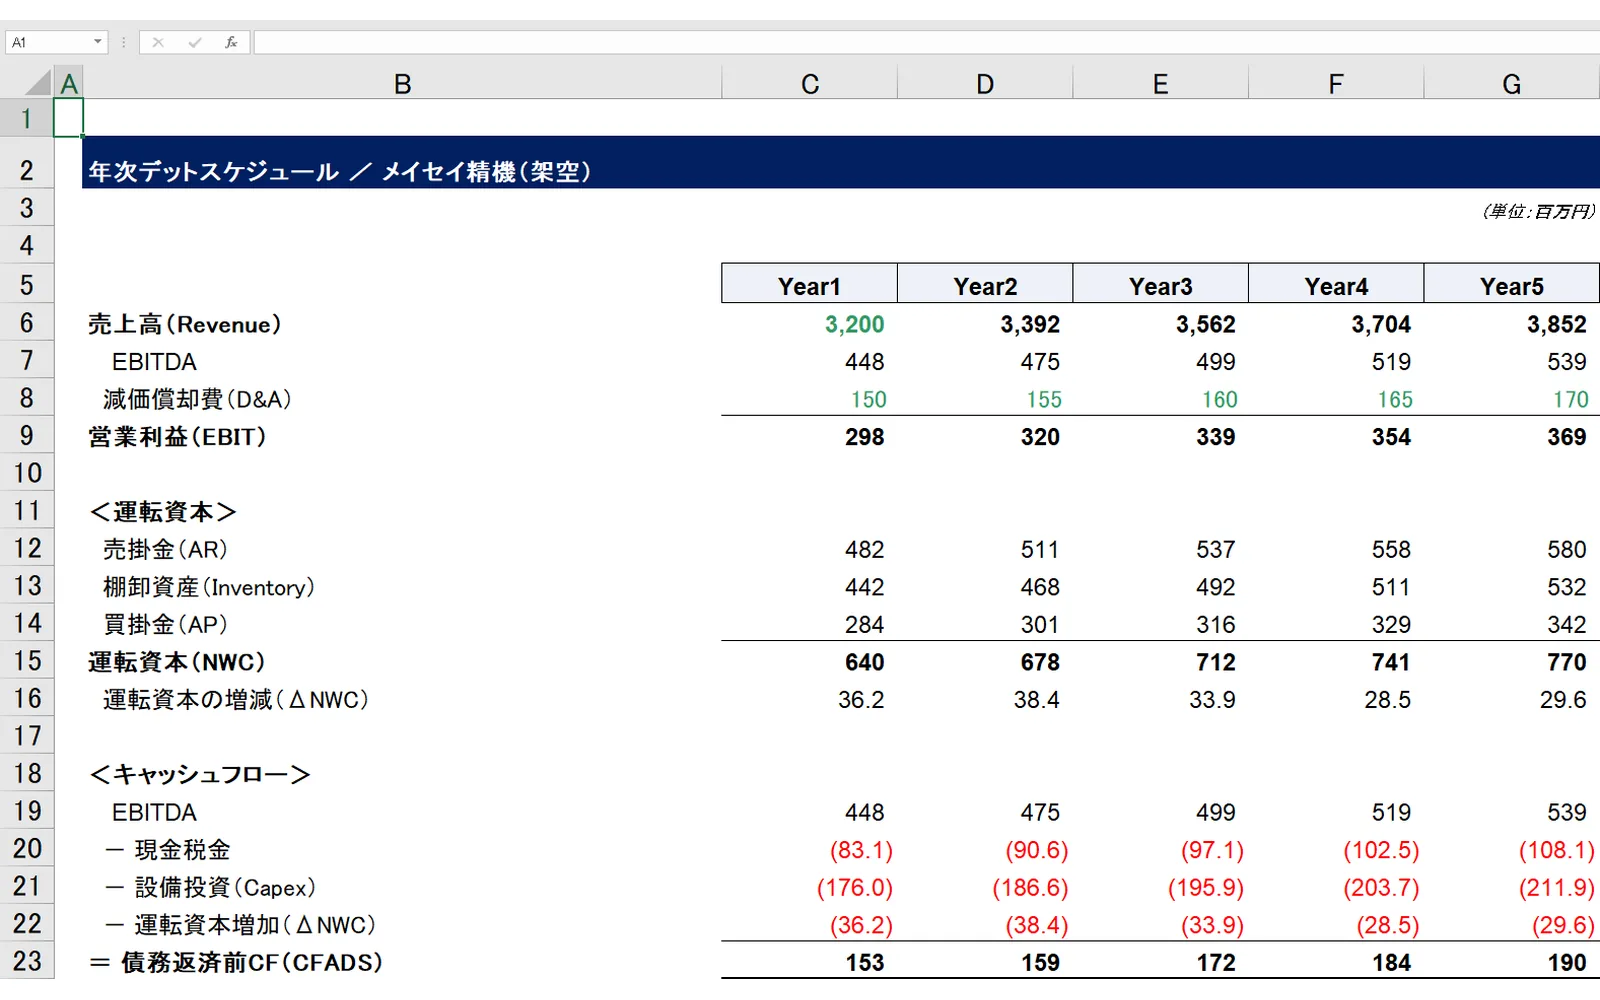Click the ΔNWC value 38.4 in row 16
The image size is (1600, 1000).
pos(1036,700)
